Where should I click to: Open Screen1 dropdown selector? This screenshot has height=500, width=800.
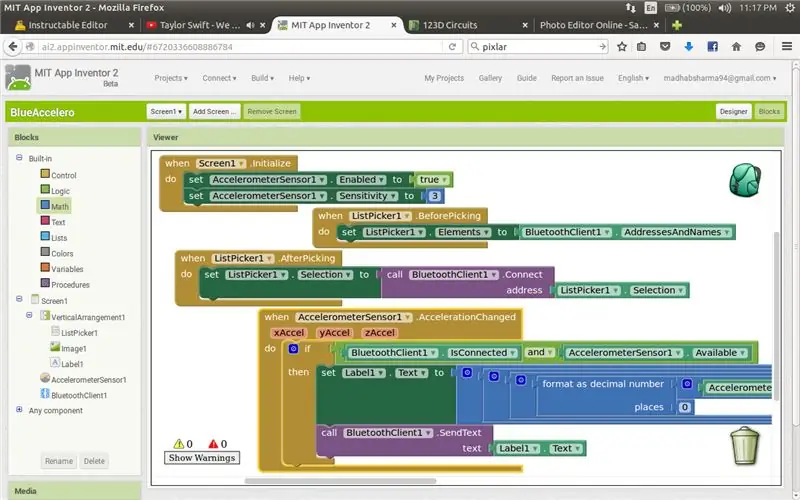[x=166, y=111]
